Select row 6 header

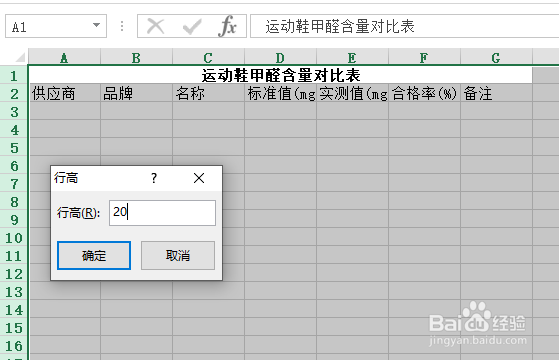14,165
